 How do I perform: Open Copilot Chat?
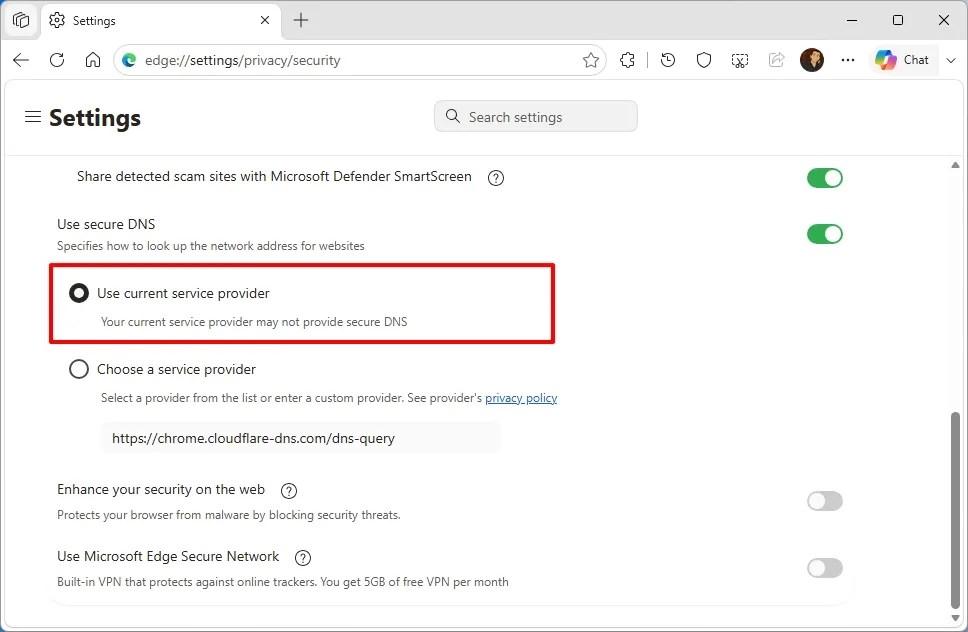pos(902,60)
